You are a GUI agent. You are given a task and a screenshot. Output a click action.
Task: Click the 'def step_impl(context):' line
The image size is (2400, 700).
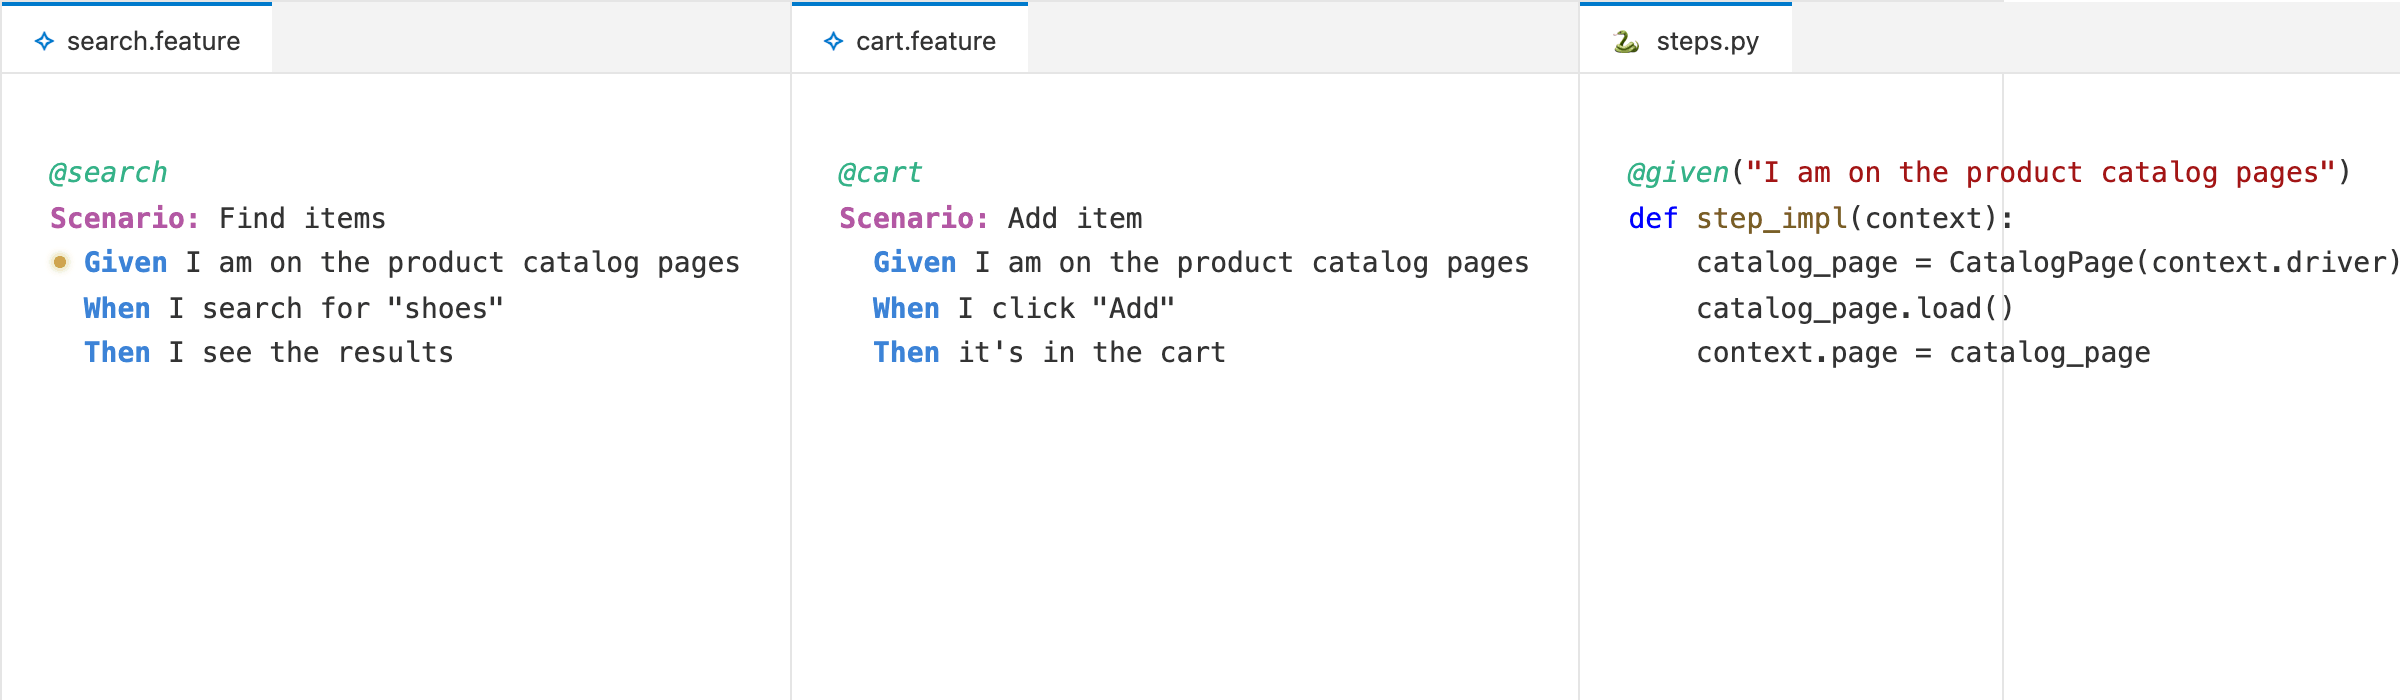click(1821, 218)
